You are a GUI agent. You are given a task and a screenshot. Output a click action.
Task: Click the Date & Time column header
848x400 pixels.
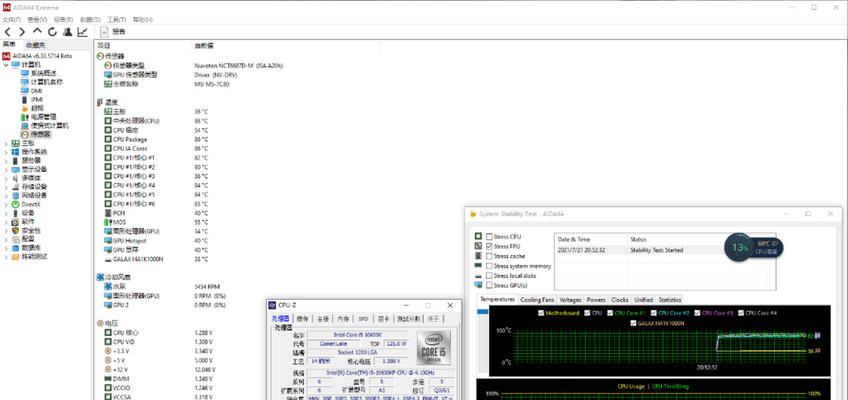(574, 239)
